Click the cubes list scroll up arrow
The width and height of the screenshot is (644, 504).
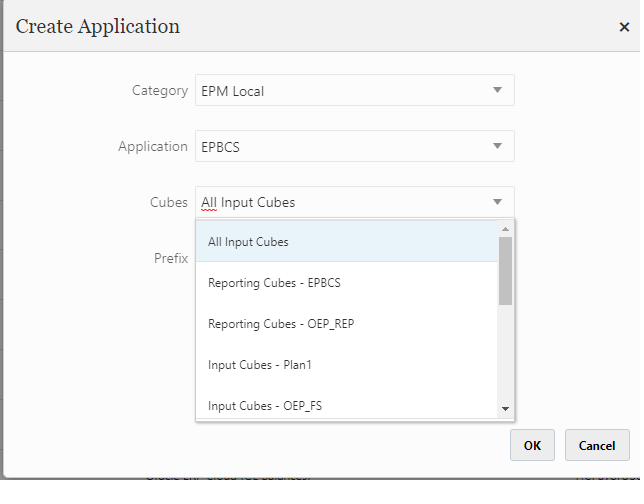(506, 229)
